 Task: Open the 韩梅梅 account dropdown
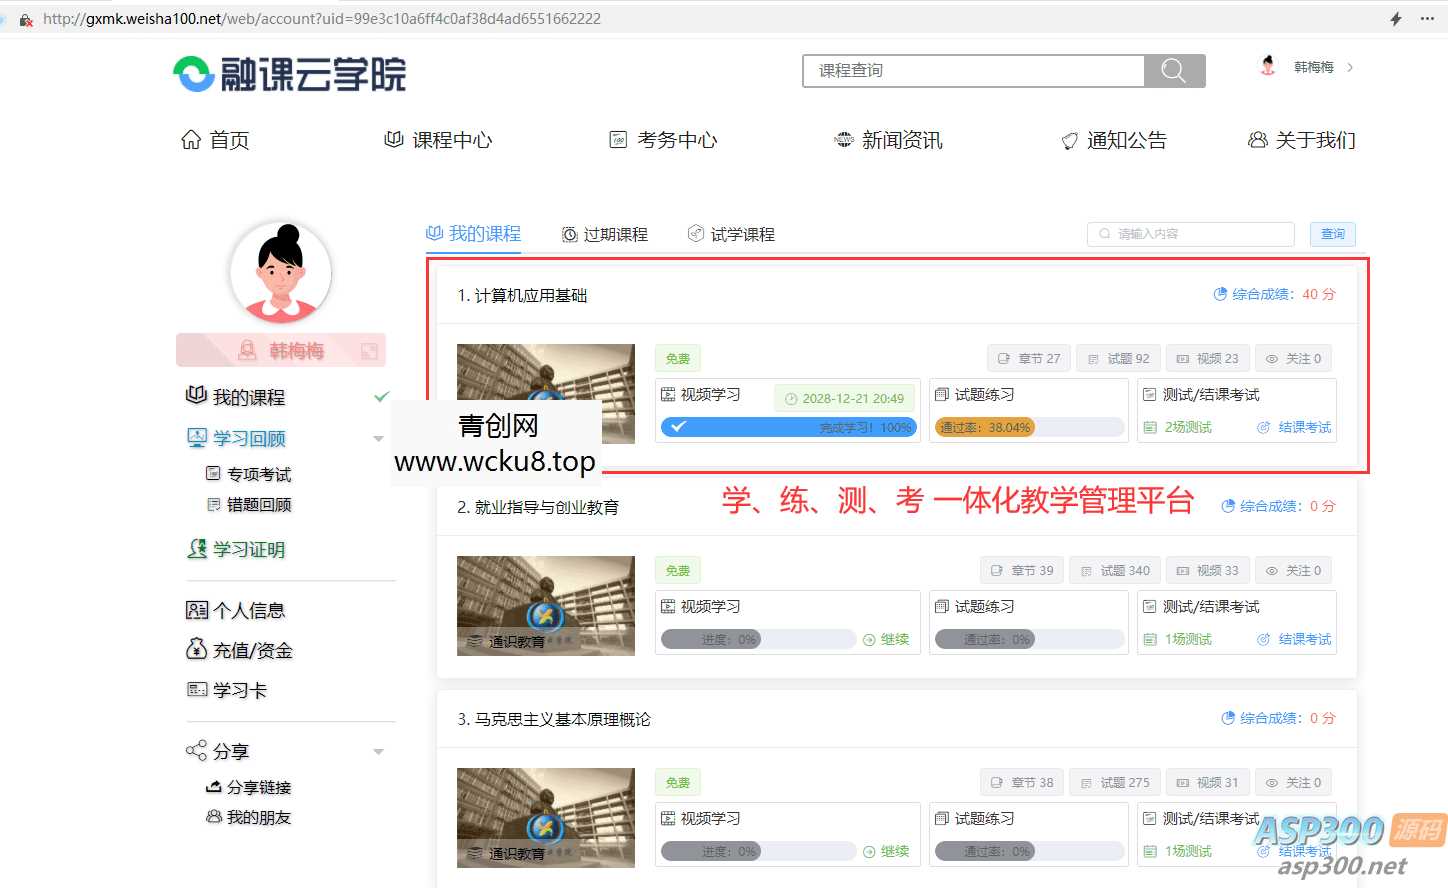1312,67
